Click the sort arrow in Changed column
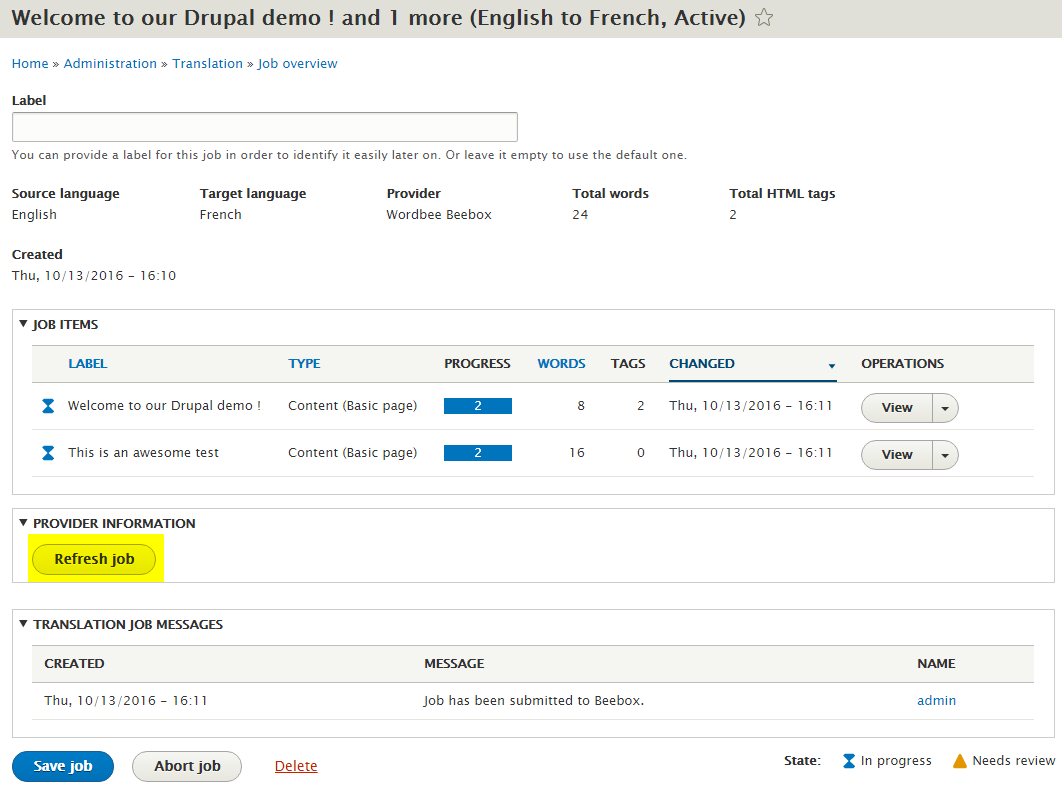Screen dimensions: 1062x793 tap(831, 366)
